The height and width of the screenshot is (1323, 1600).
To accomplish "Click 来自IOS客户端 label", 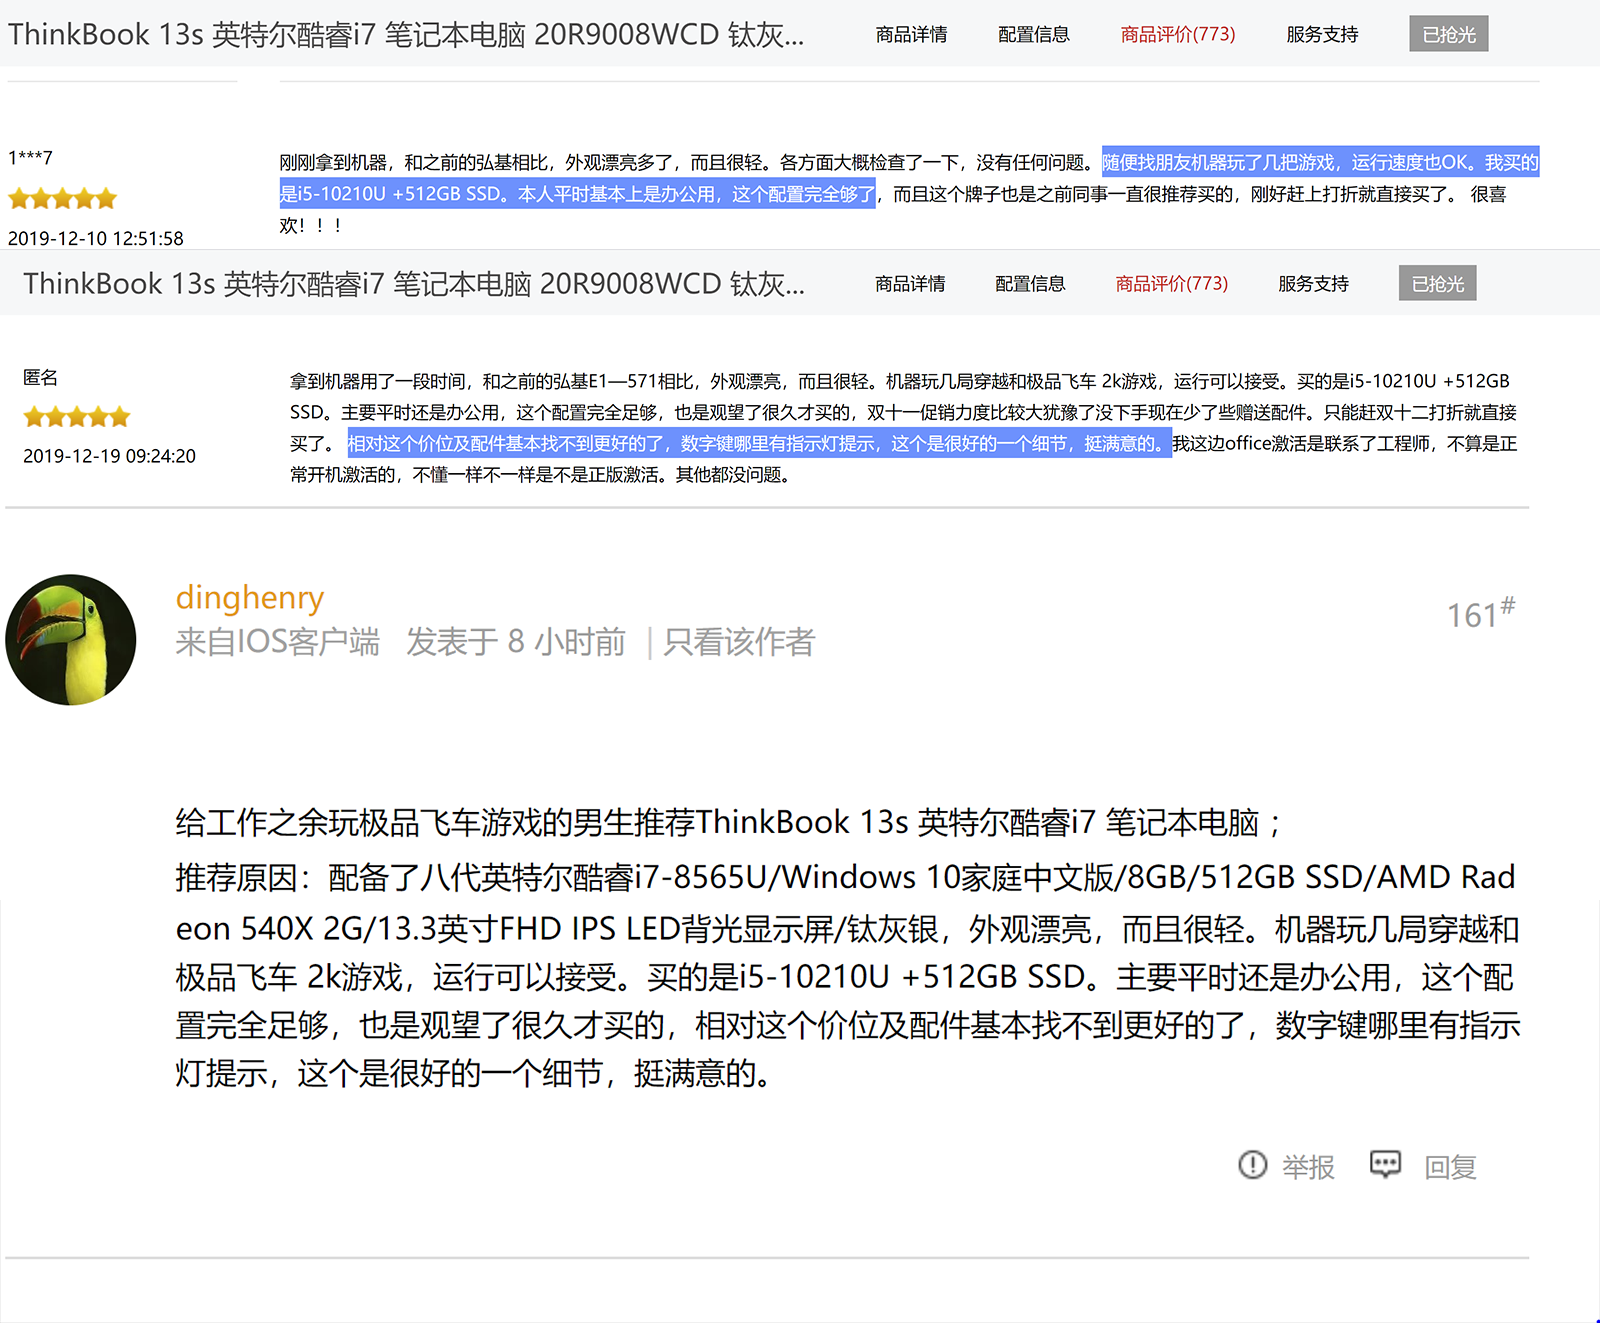I will pos(278,641).
